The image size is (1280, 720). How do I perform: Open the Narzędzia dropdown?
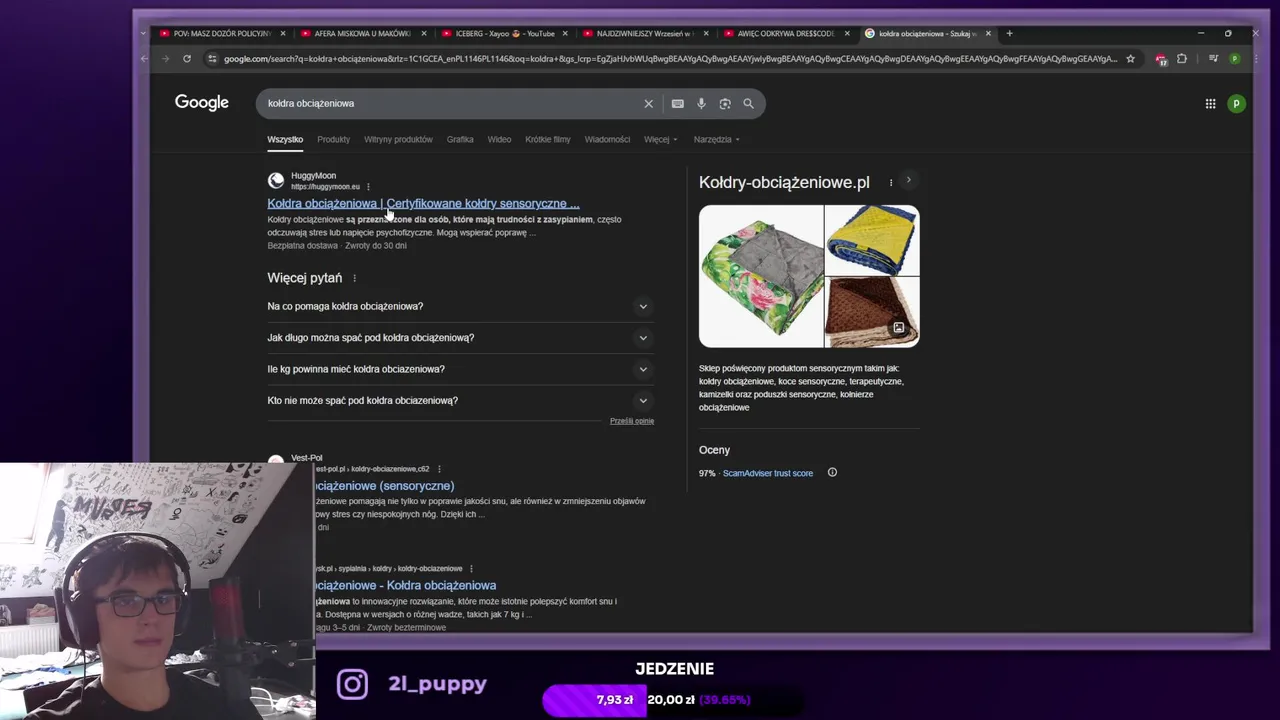[717, 139]
